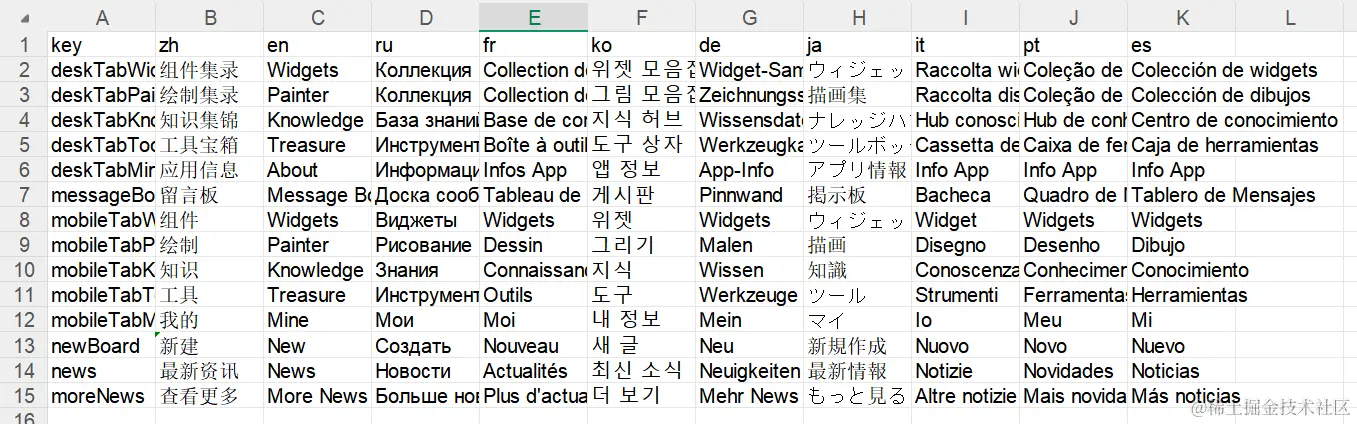Click the select-all corner triangle
Image resolution: width=1357 pixels, height=424 pixels.
(24, 18)
